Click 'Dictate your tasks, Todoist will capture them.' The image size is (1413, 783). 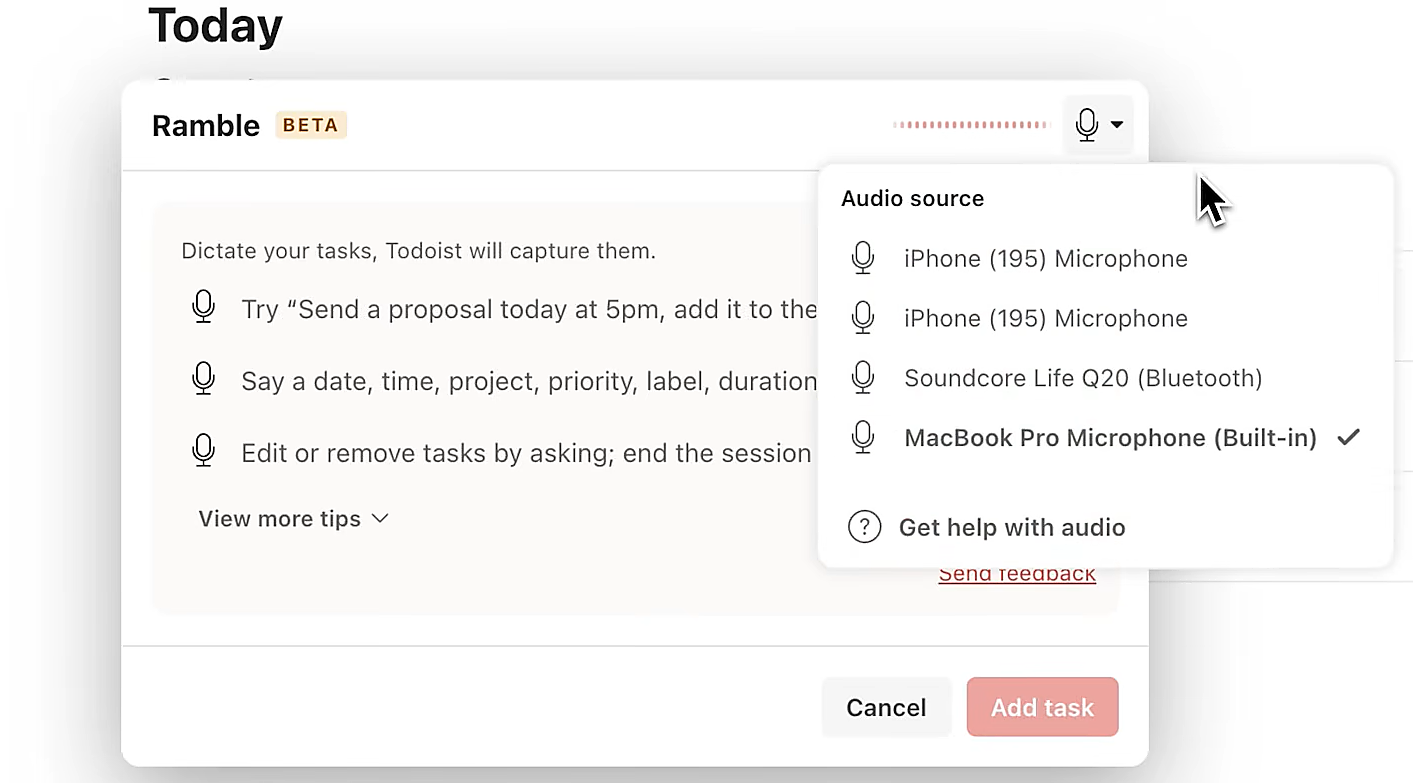coord(418,251)
